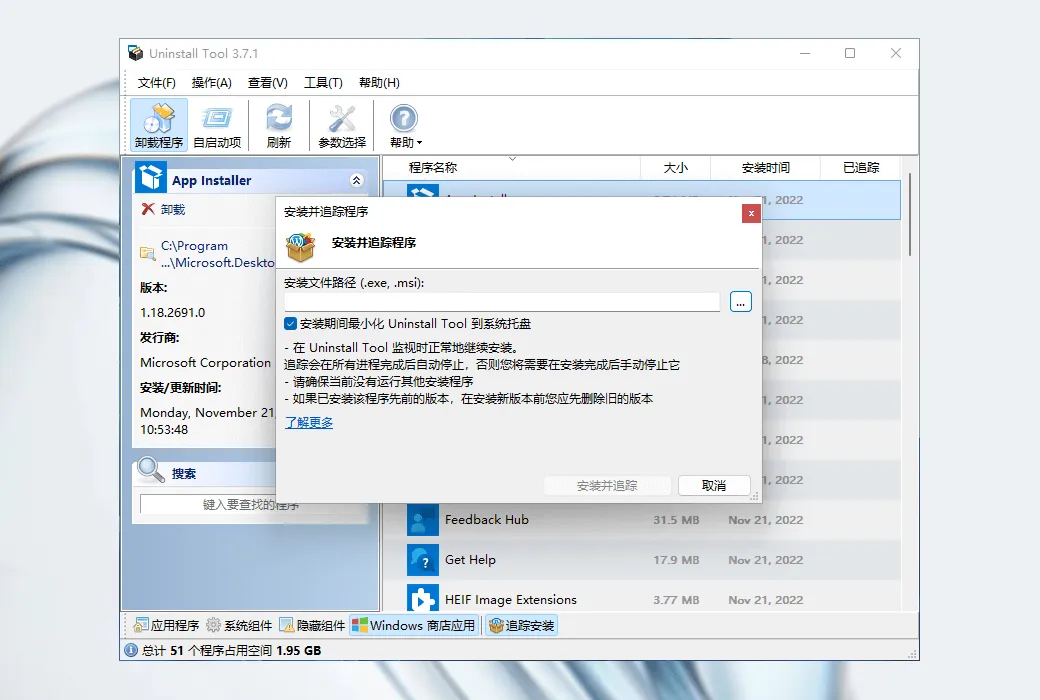
Task: Click the folder icon beside program path
Action: tap(147, 253)
